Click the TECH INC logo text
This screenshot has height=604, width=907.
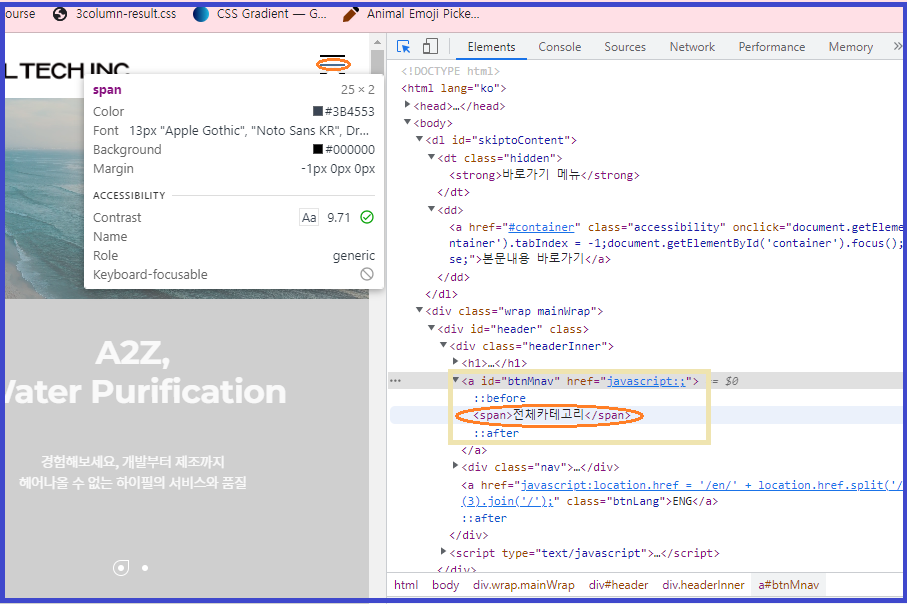click(x=67, y=71)
